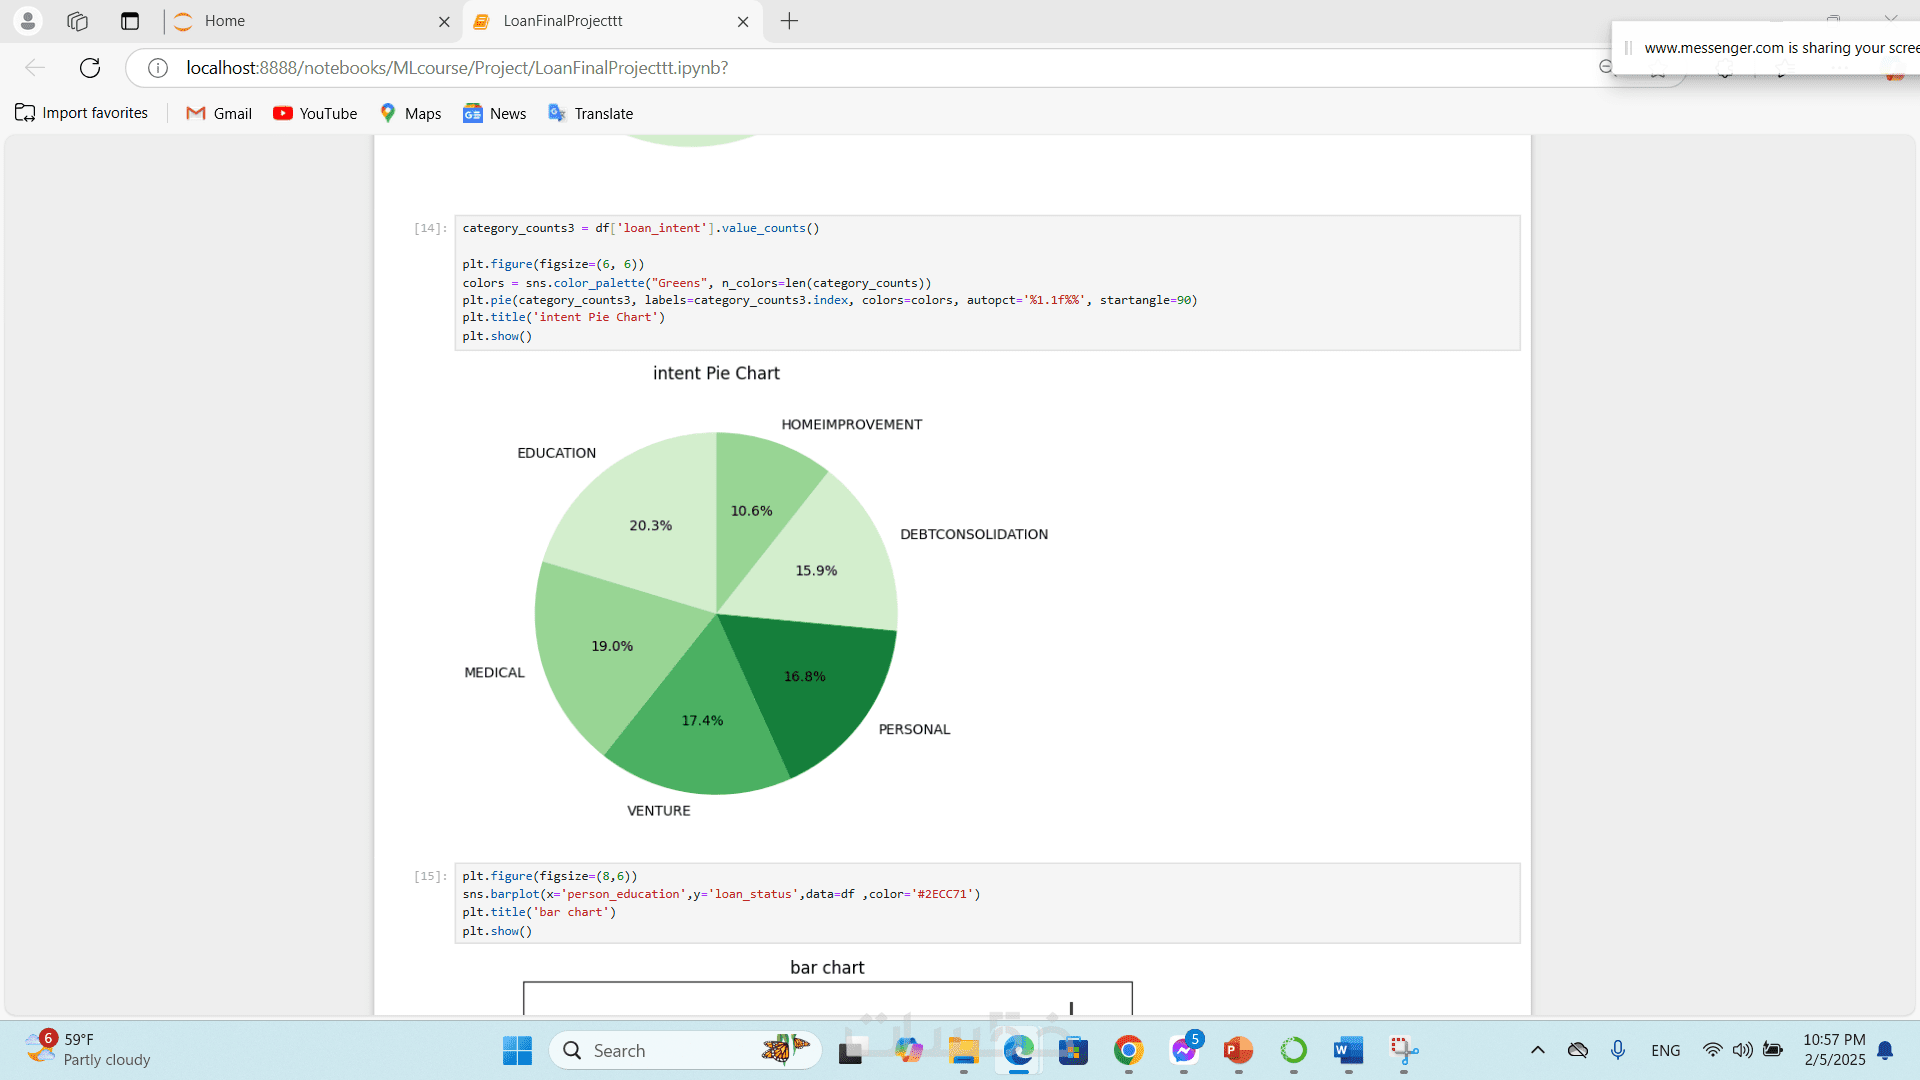This screenshot has height=1080, width=1920.
Task: Open Word from the taskbar
Action: click(x=1348, y=1050)
